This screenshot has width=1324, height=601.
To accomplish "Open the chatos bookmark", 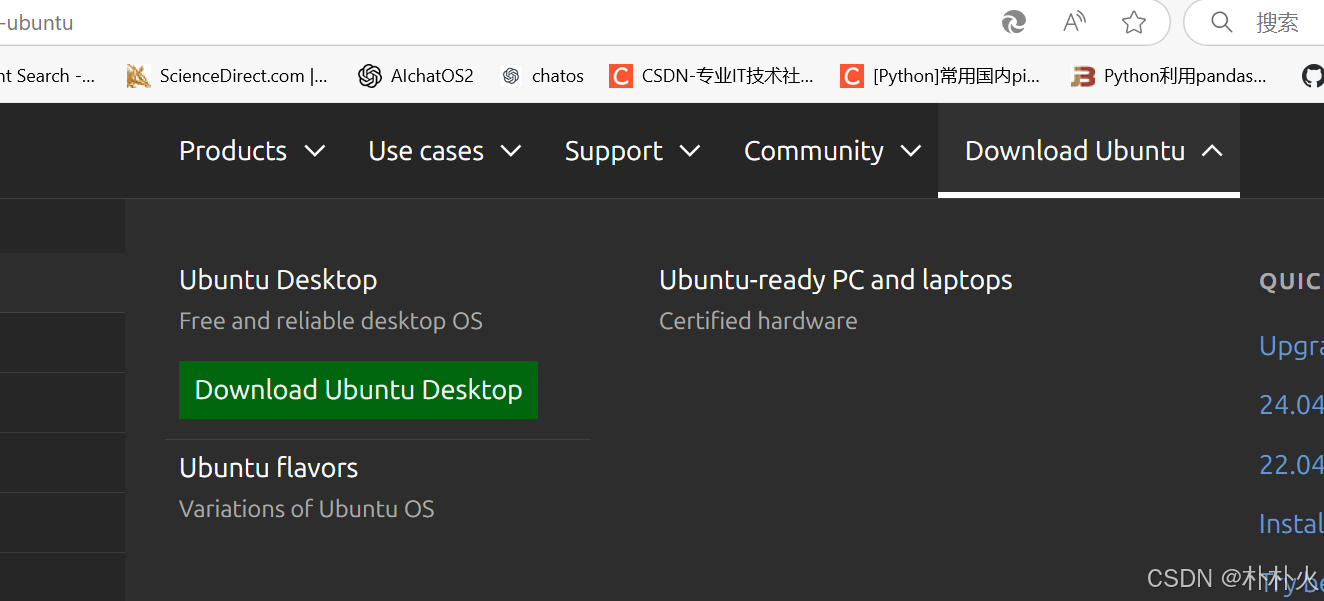I will point(542,76).
